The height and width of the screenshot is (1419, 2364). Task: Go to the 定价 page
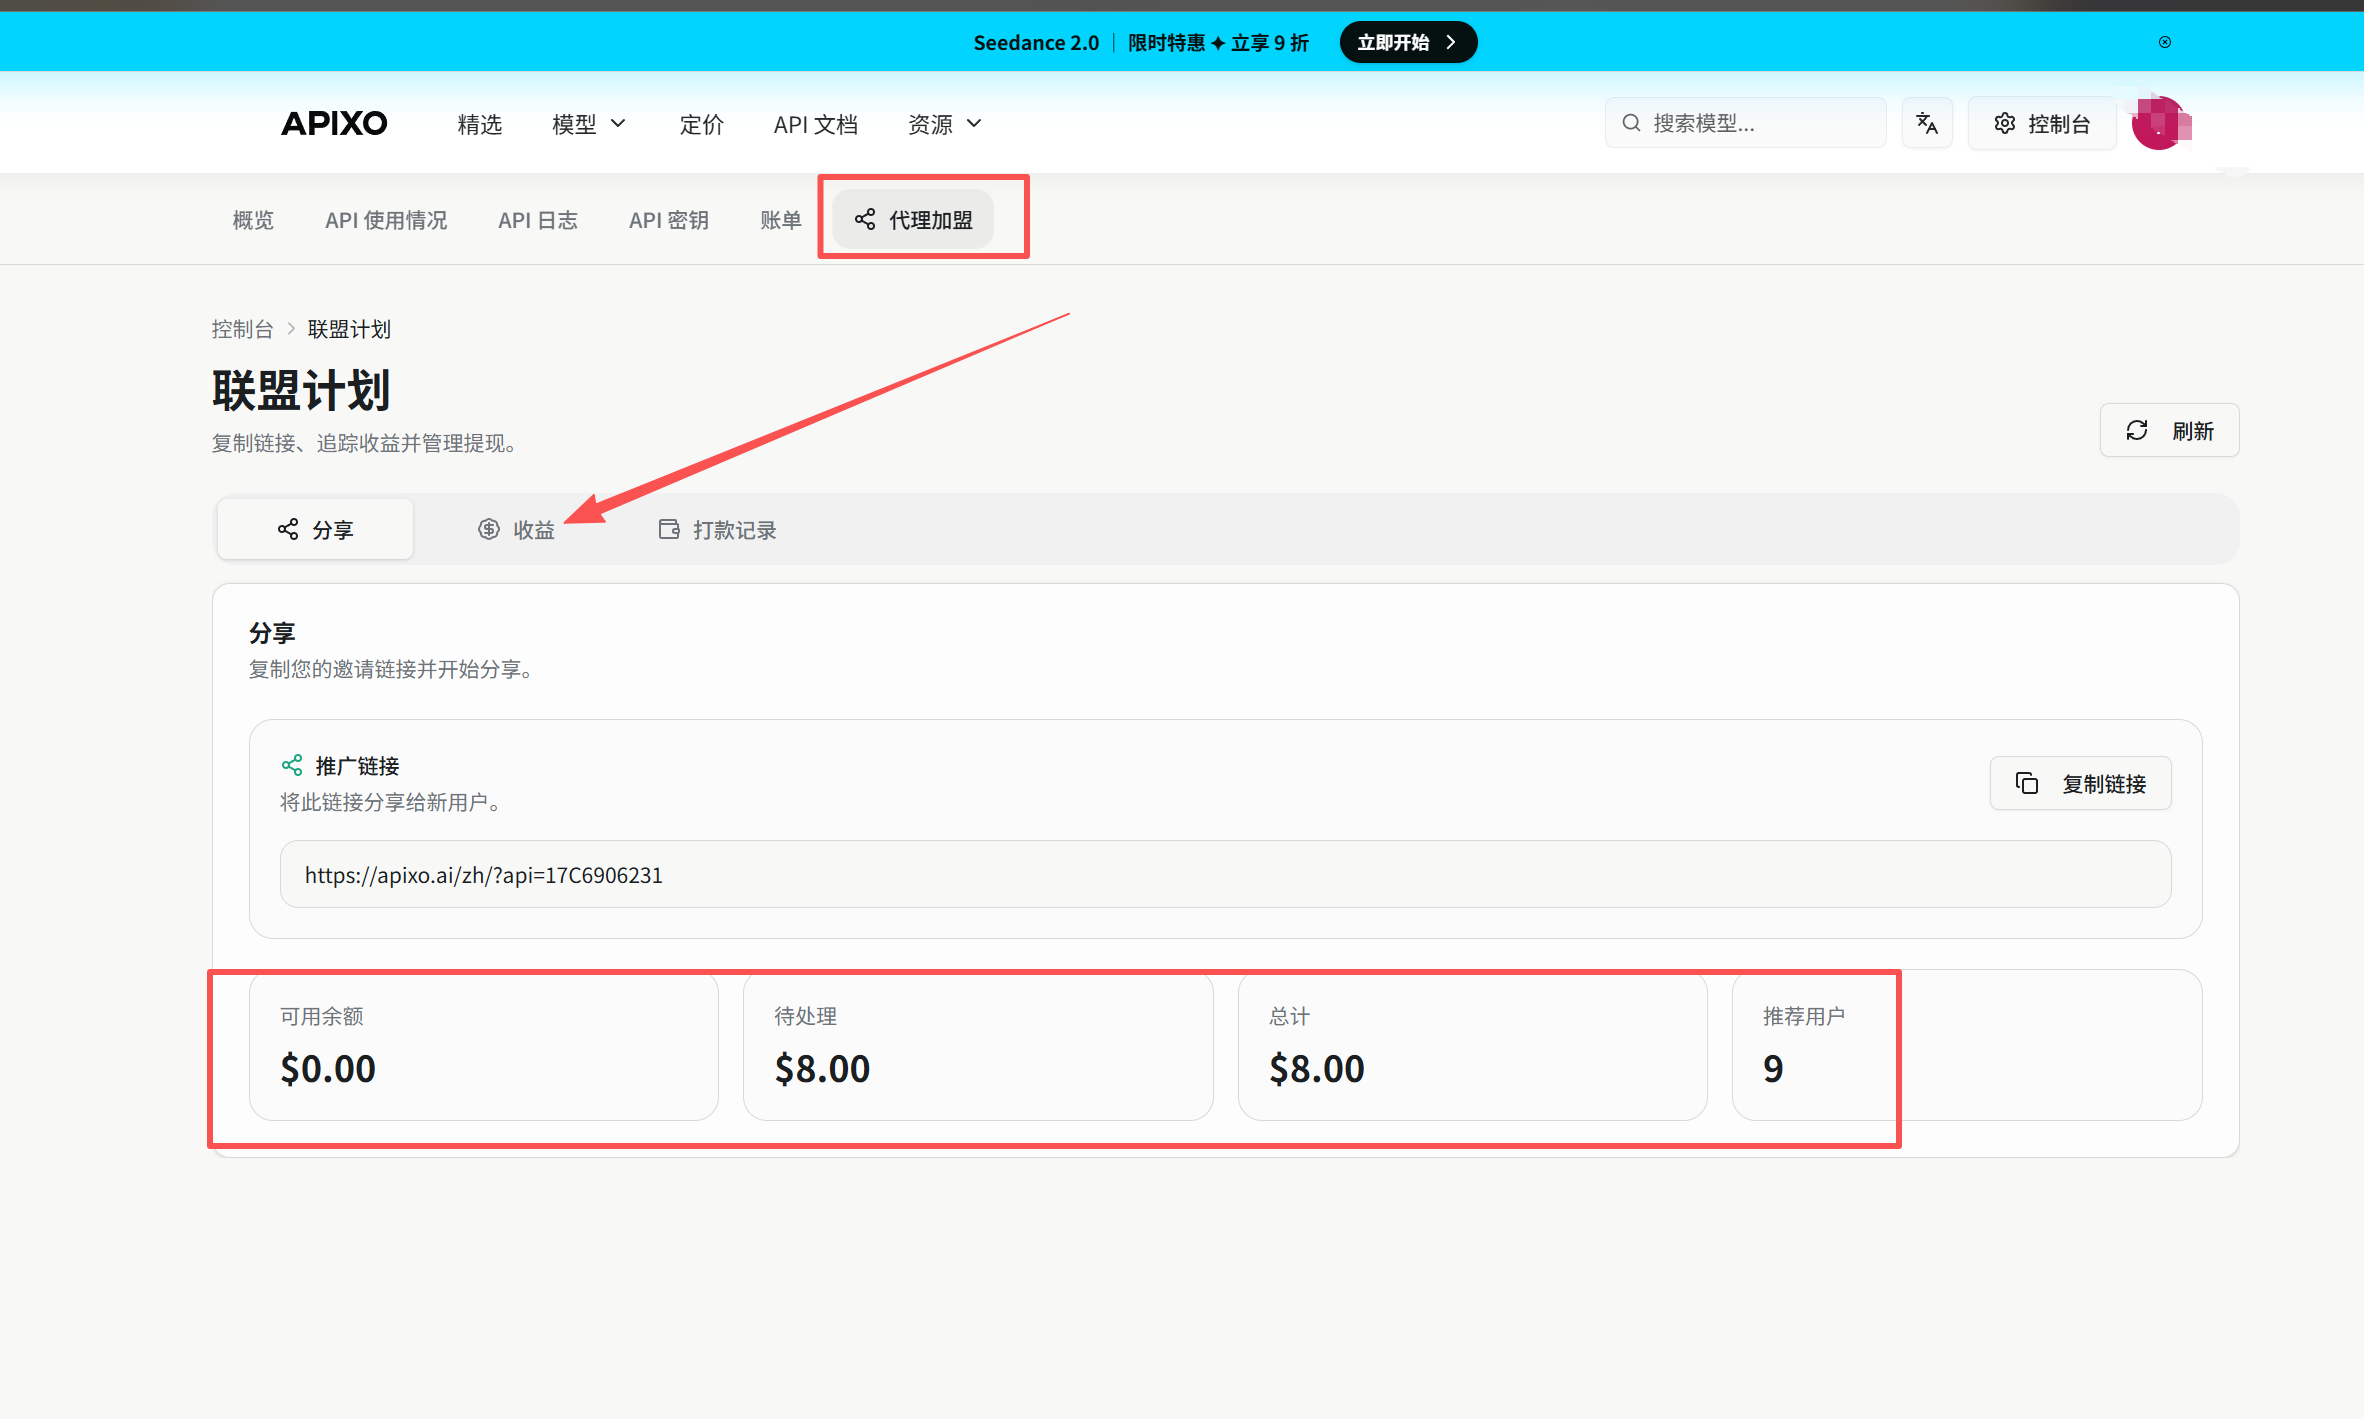click(x=701, y=124)
